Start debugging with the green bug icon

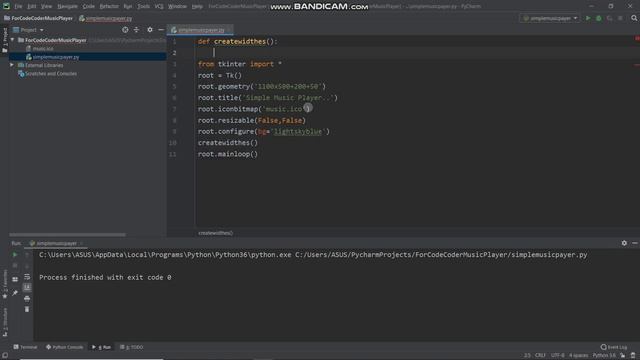[599, 18]
